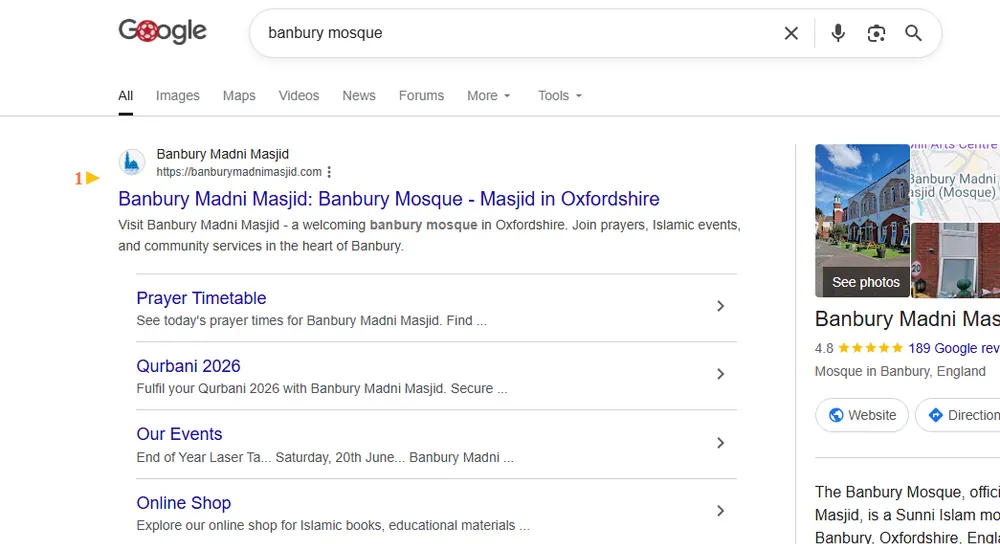Click the Banbury Madni Masjid knowledge panel title
Image resolution: width=1000 pixels, height=544 pixels.
[x=907, y=319]
